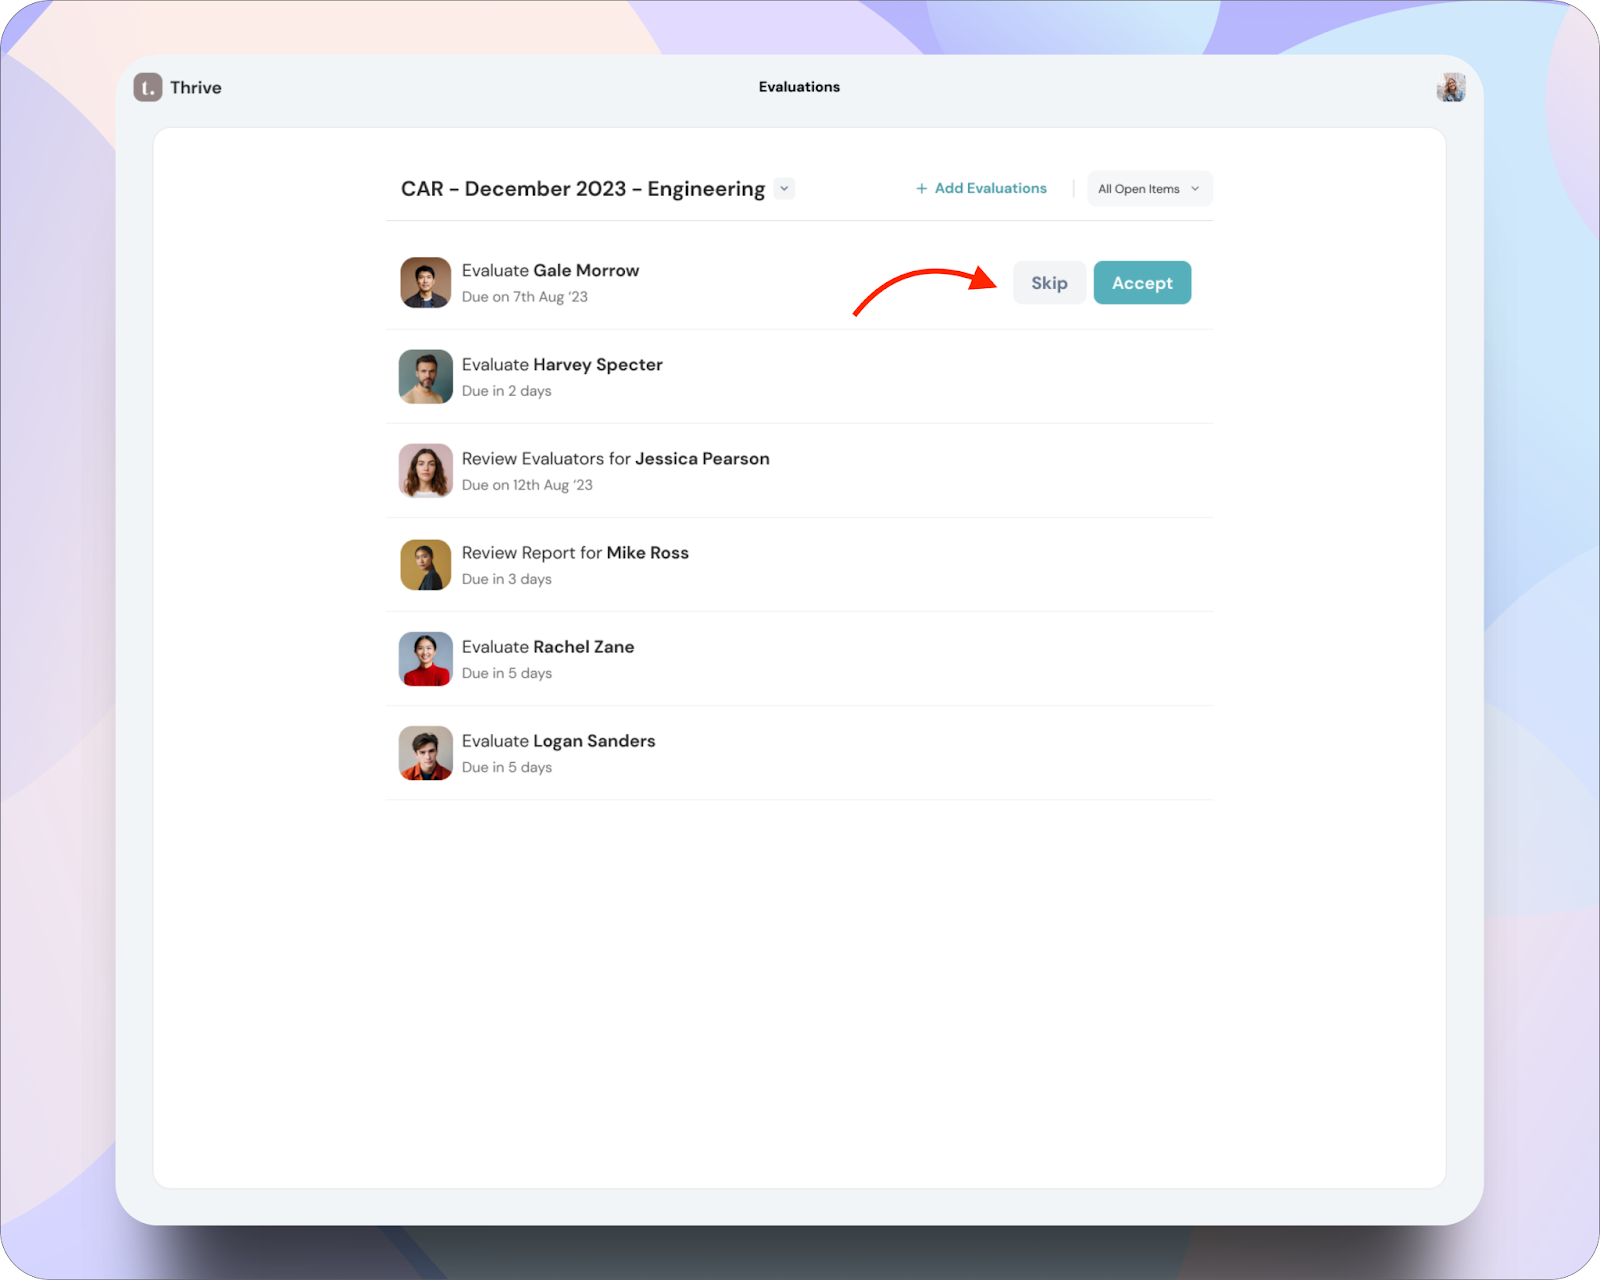Click 'Due on 7th Aug '23' text
The width and height of the screenshot is (1600, 1280).
[525, 297]
